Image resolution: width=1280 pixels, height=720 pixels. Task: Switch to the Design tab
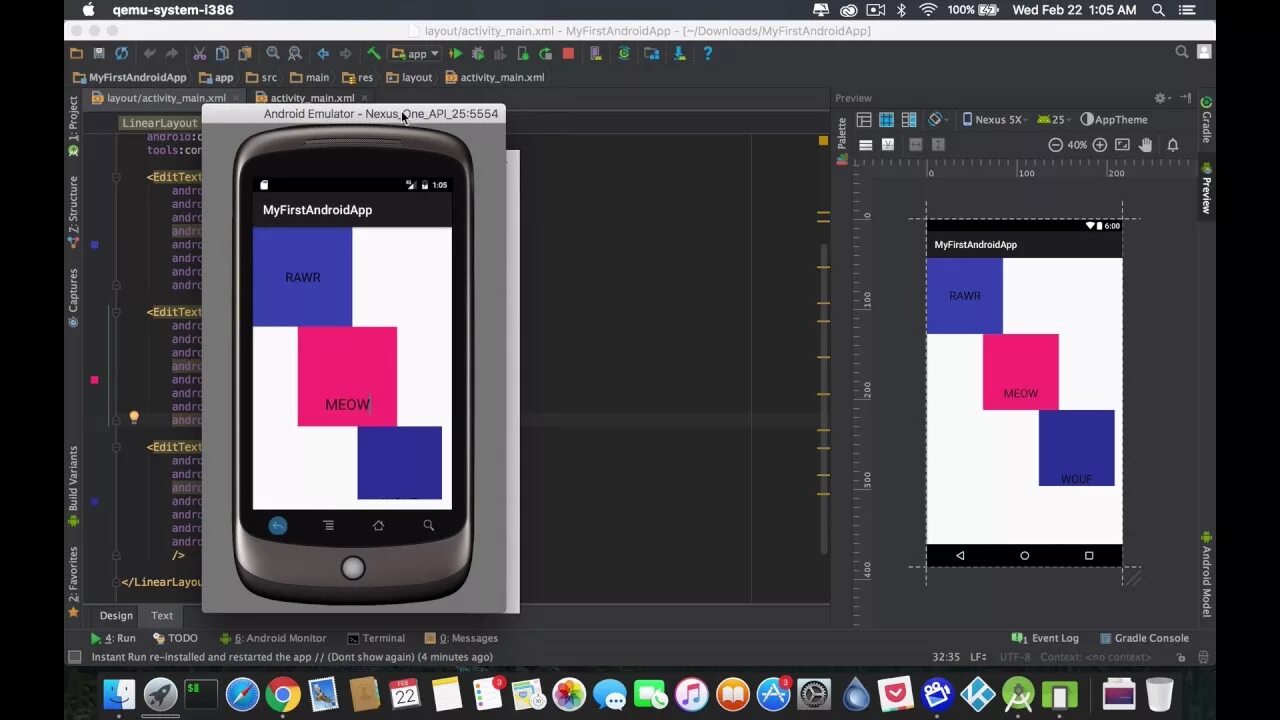[x=116, y=616]
